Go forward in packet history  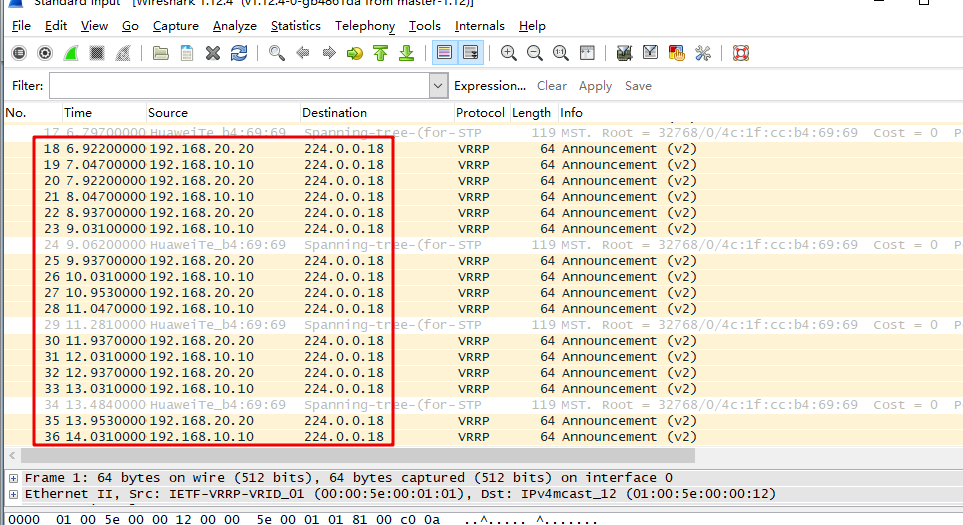coord(329,53)
